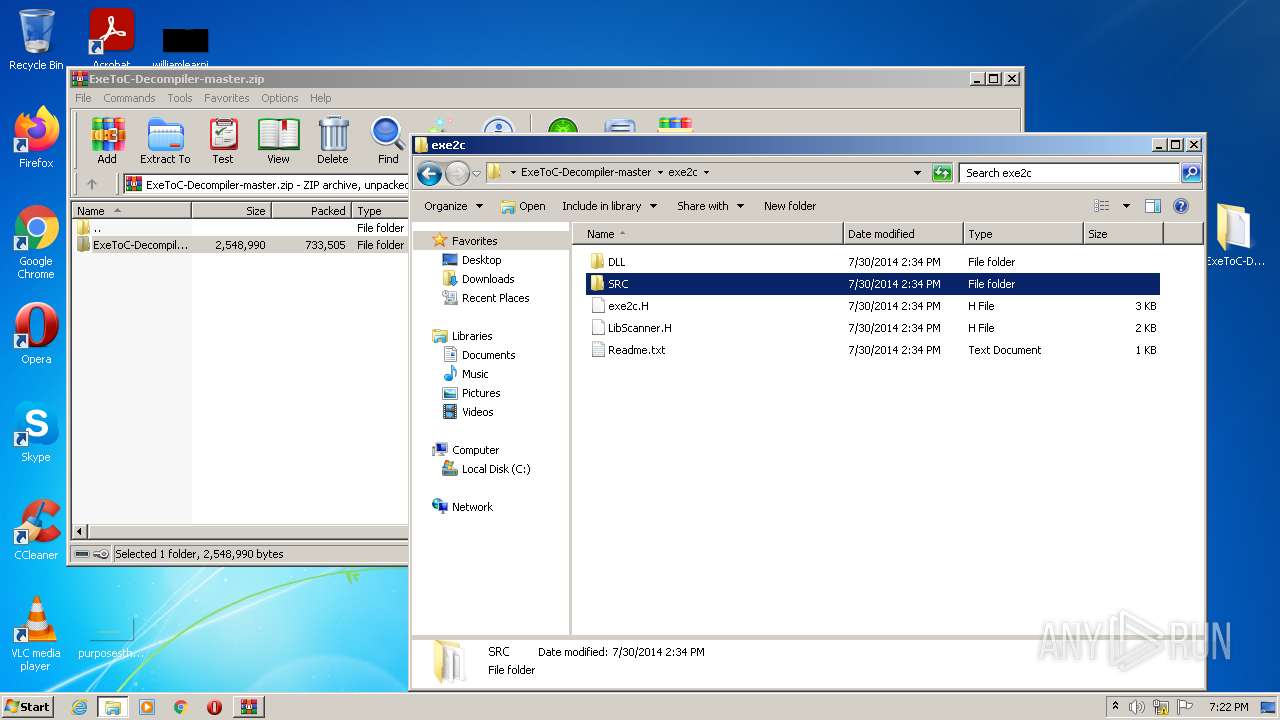
Task: Sort Explorer files by Type column
Action: click(x=1024, y=234)
